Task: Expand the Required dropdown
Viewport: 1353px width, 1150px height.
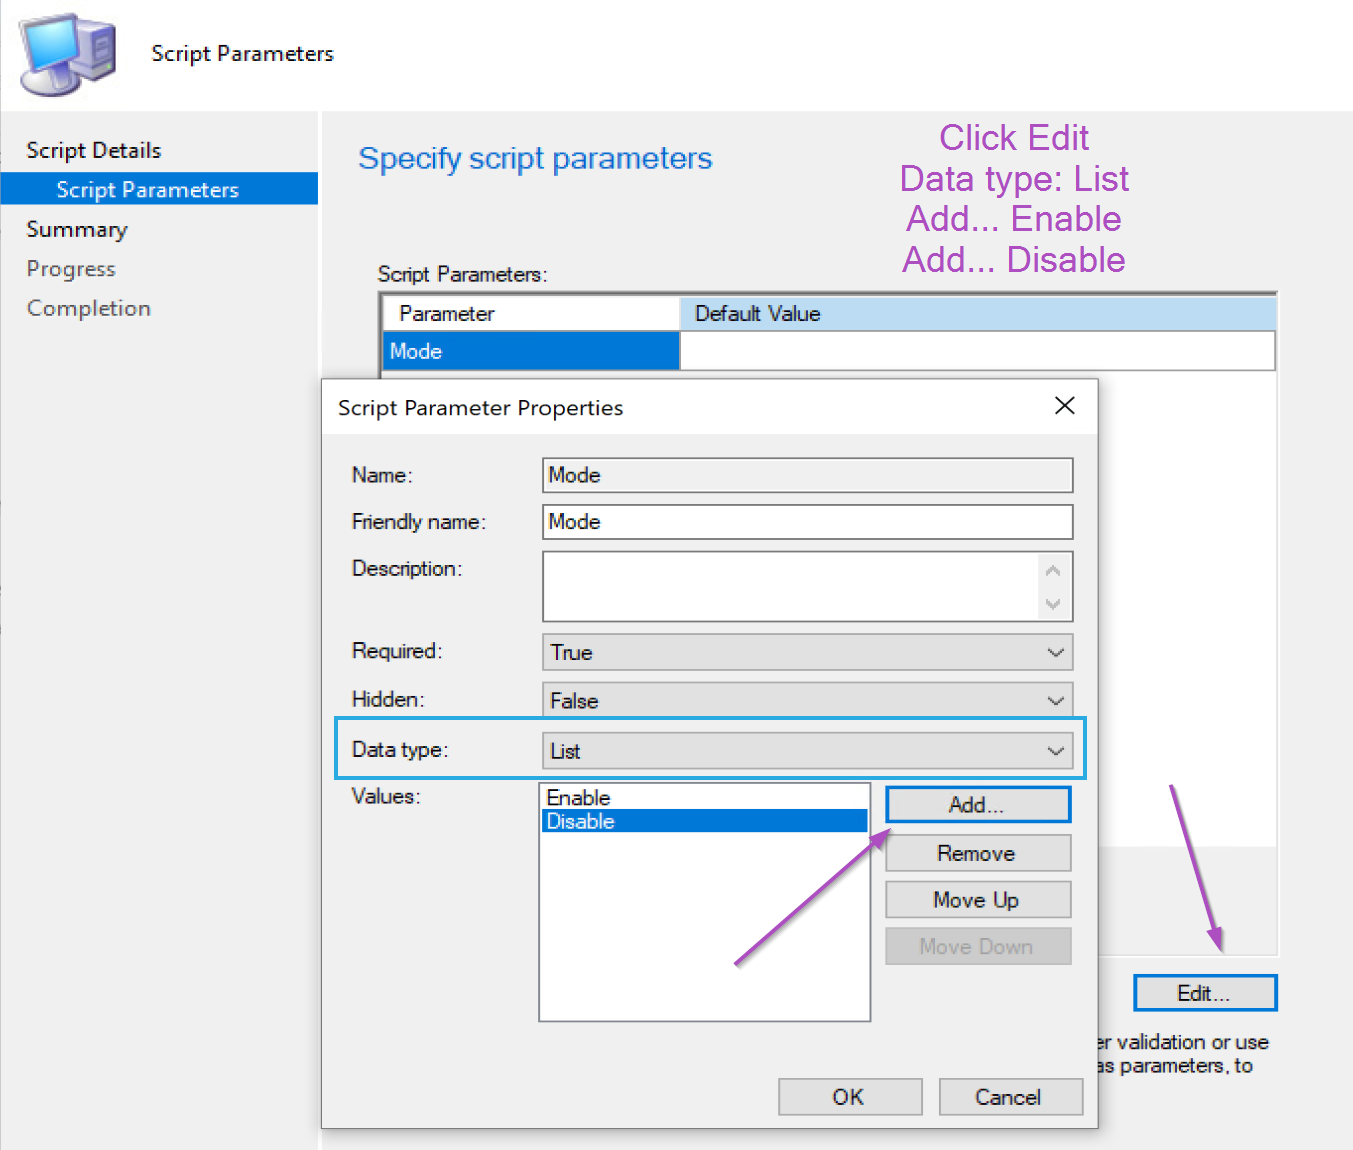Action: coord(807,652)
